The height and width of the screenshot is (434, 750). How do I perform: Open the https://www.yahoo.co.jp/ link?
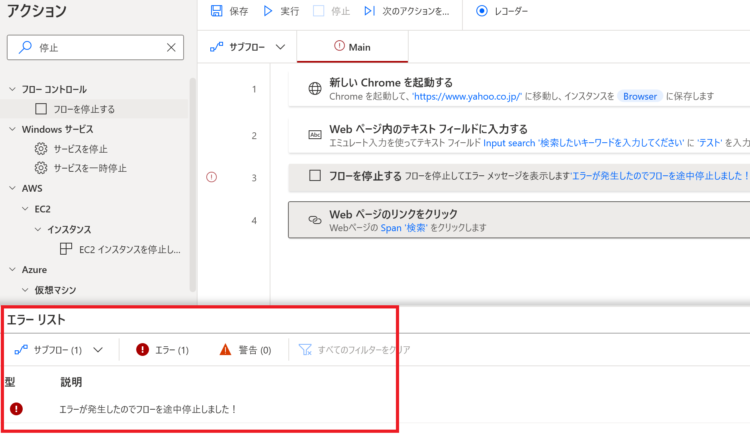click(467, 96)
